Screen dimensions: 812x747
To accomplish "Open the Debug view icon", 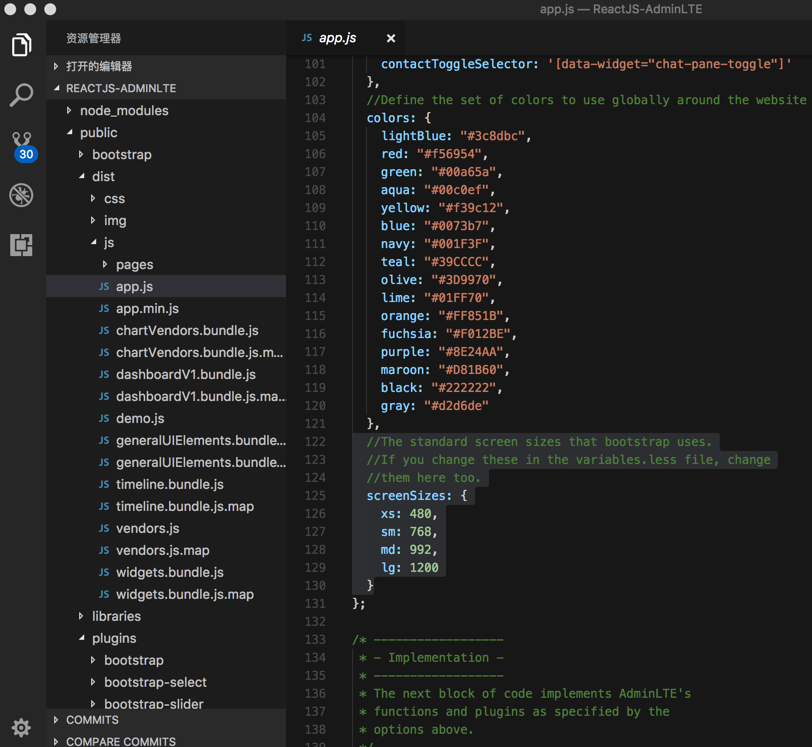I will point(21,195).
